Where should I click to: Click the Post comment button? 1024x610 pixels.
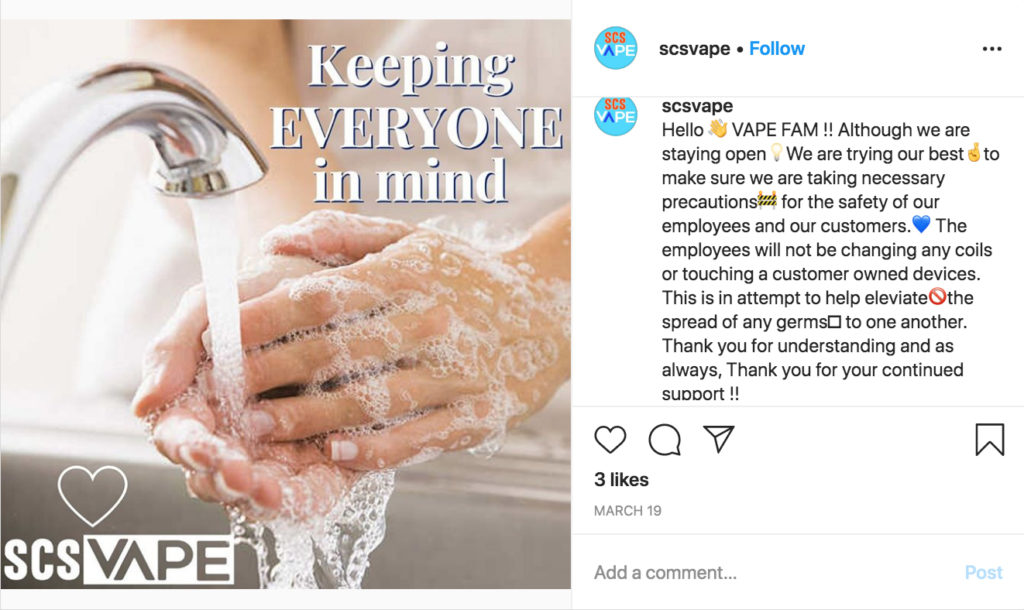pyautogui.click(x=983, y=572)
